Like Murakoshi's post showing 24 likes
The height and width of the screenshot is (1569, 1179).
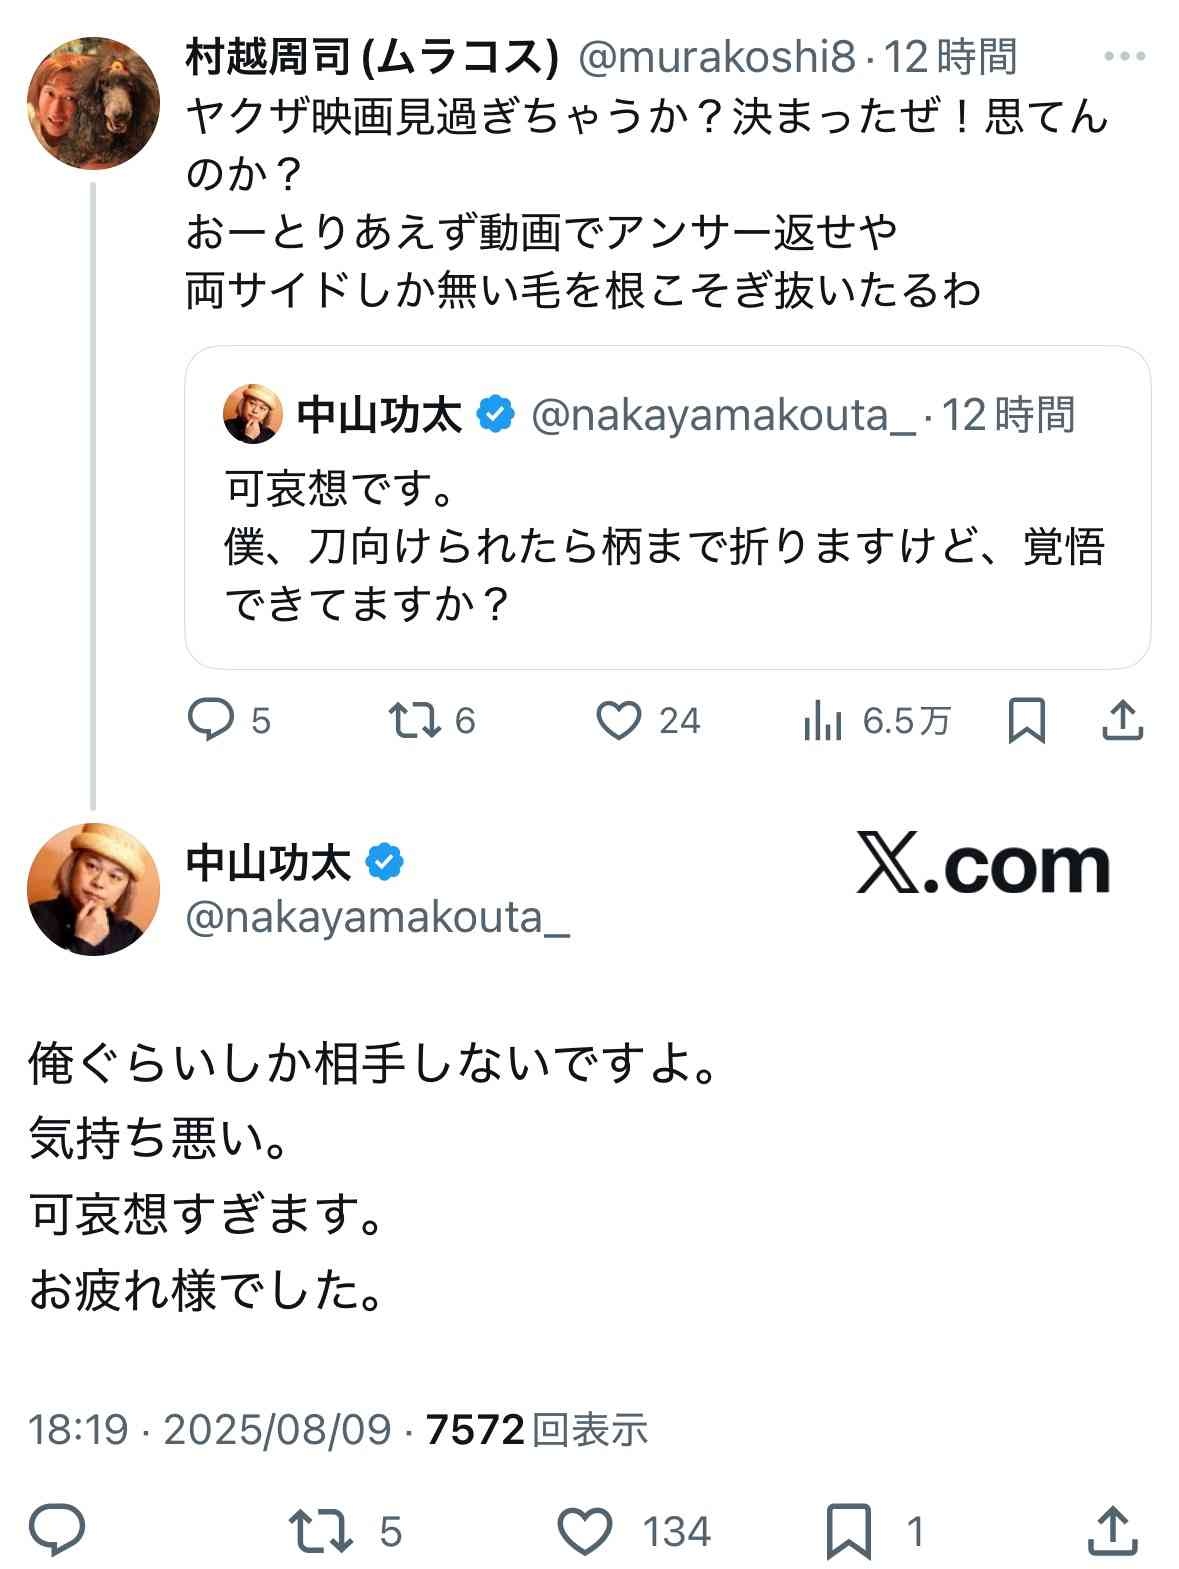[618, 720]
